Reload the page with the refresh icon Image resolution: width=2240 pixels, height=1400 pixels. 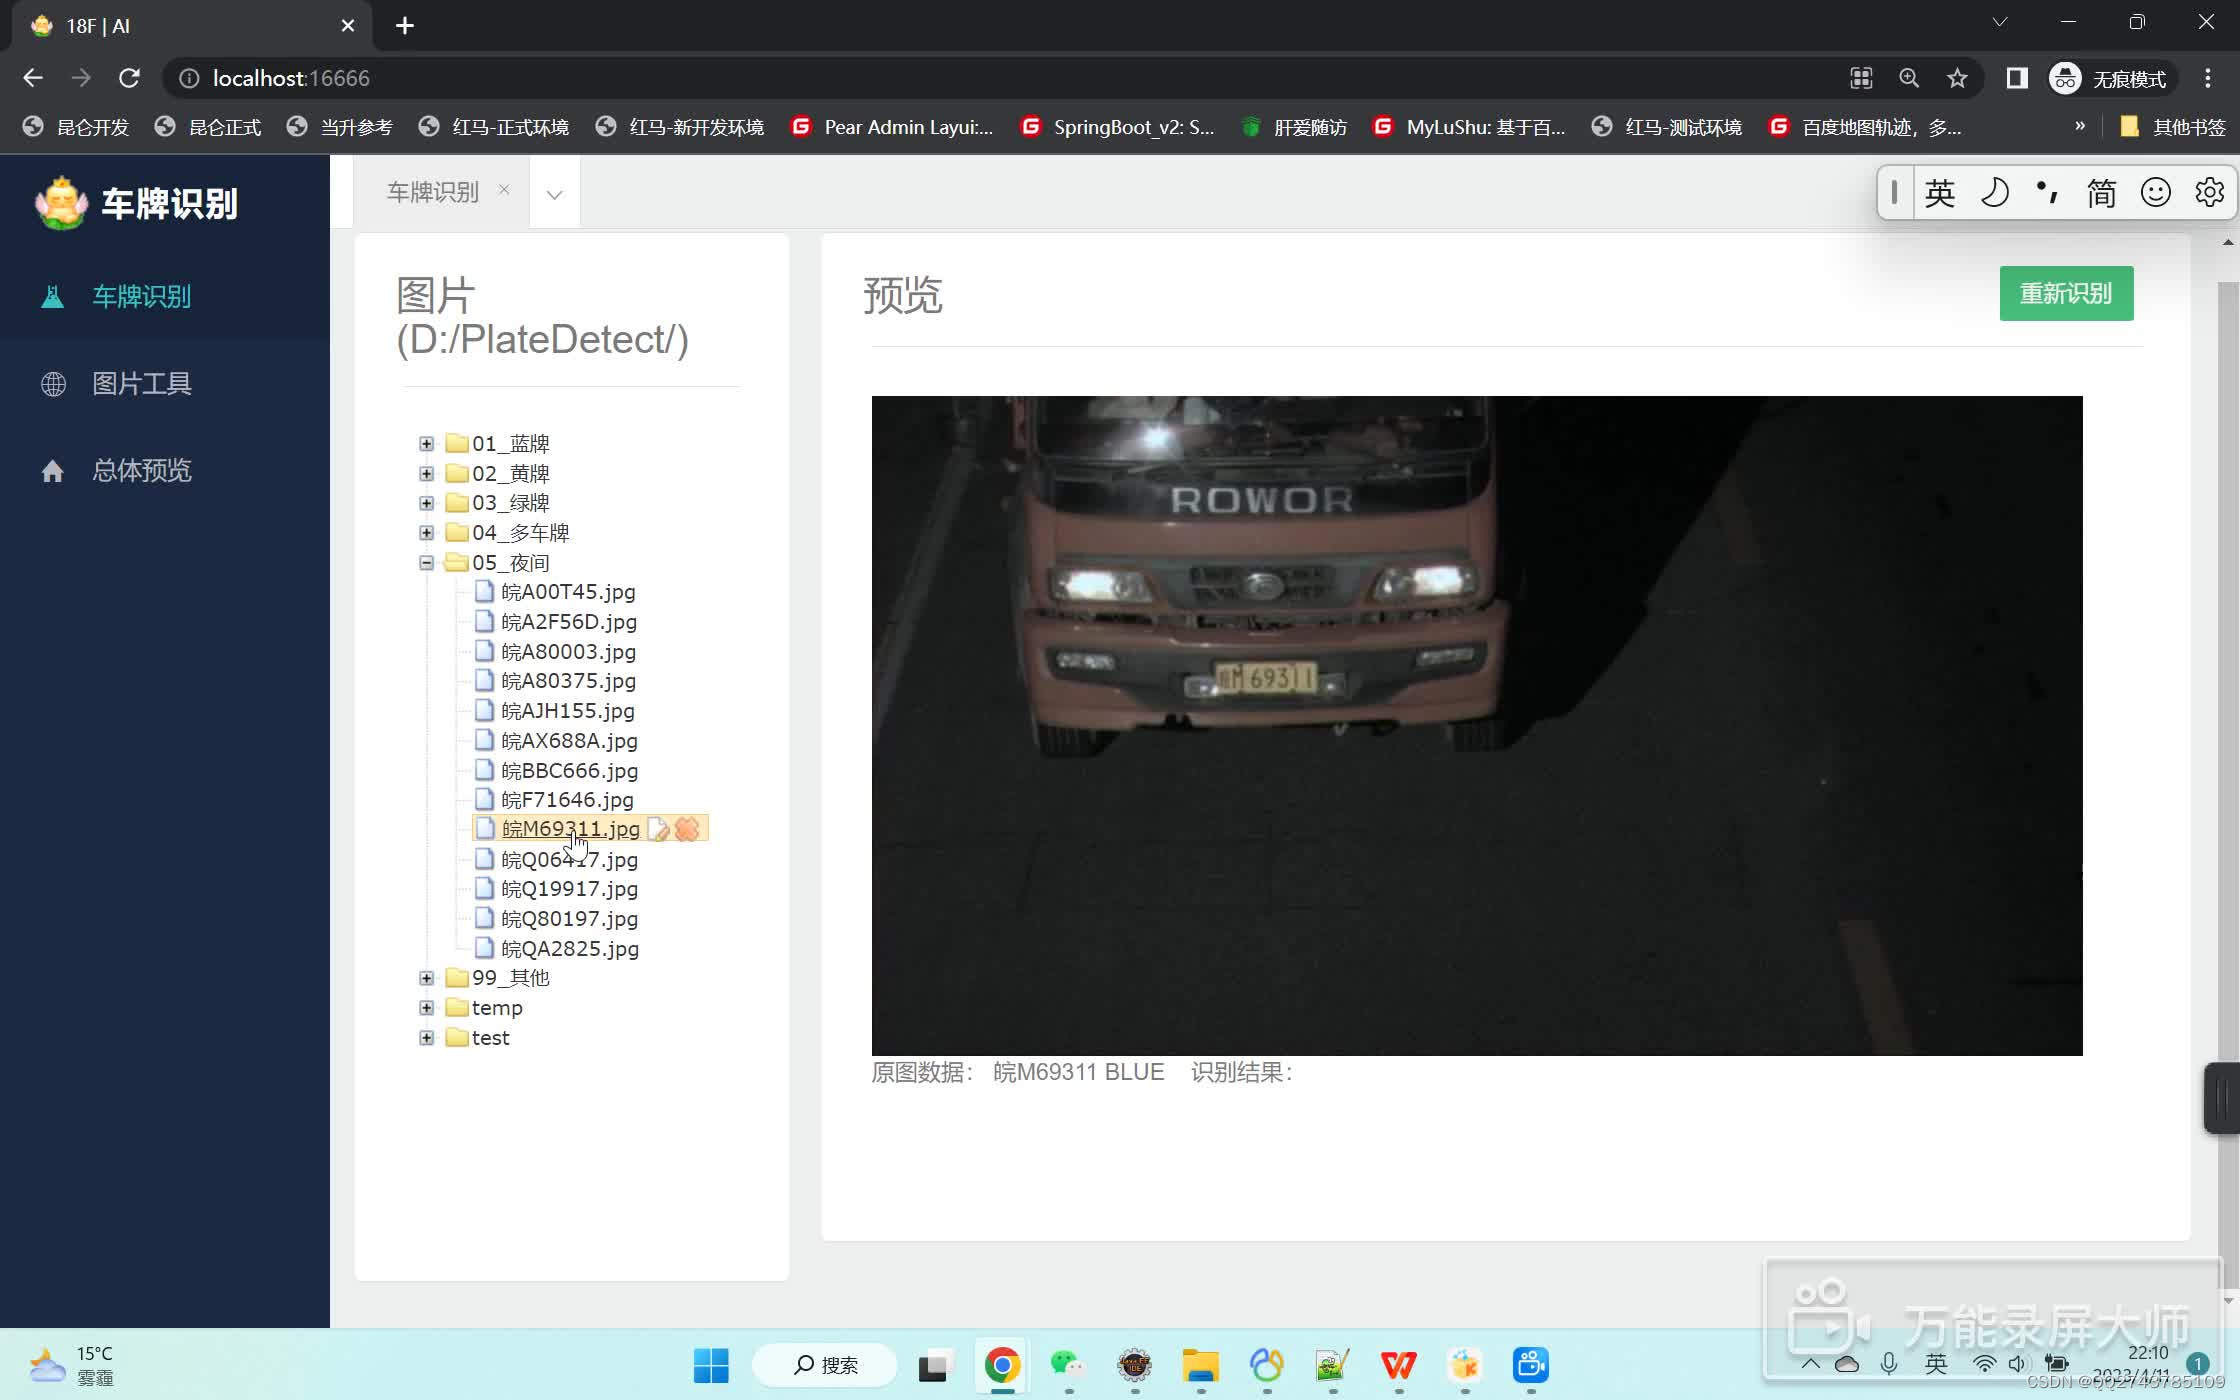(x=129, y=78)
